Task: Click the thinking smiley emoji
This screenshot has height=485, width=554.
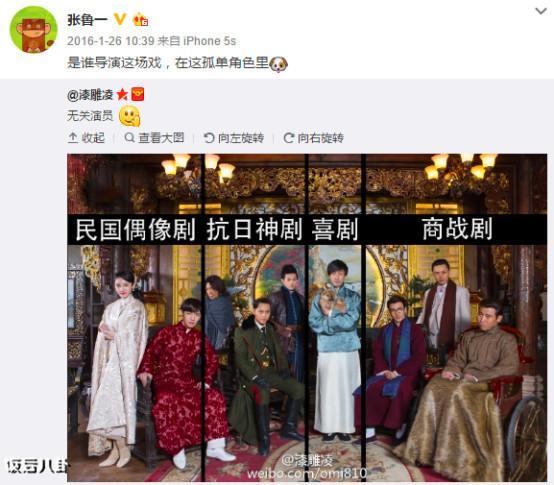Action: tap(130, 116)
